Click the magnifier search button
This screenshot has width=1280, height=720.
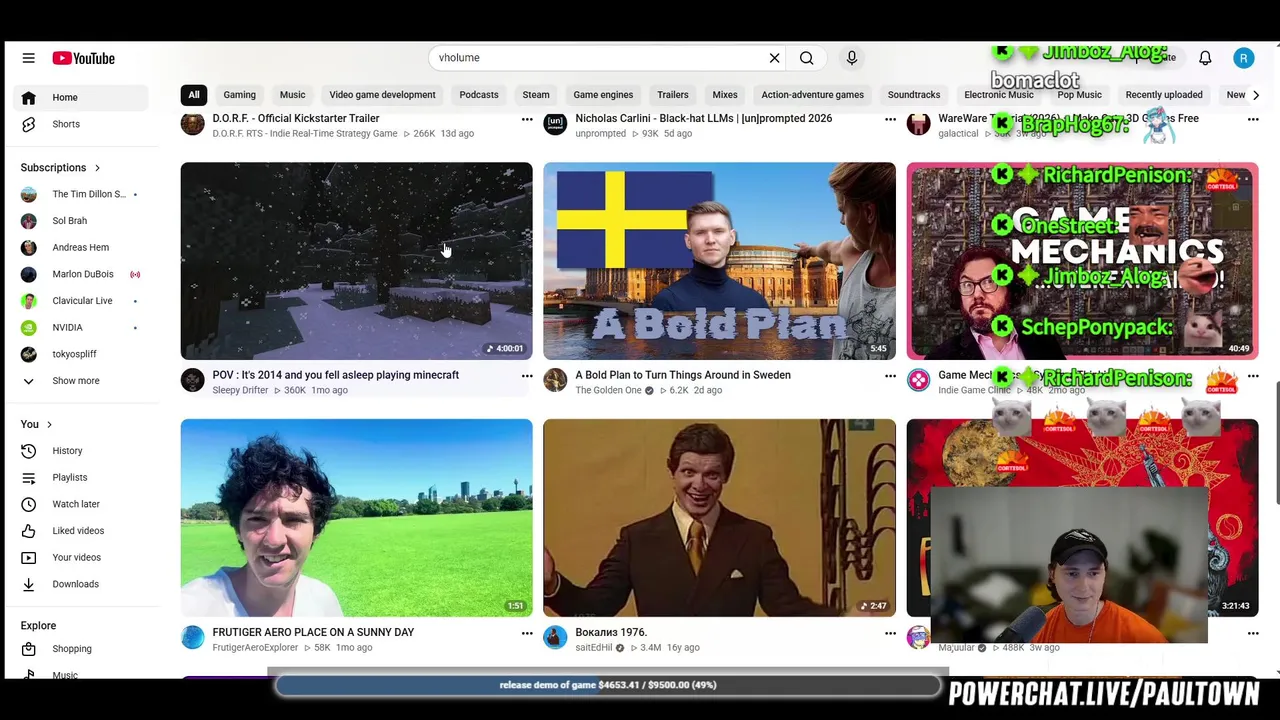point(806,58)
